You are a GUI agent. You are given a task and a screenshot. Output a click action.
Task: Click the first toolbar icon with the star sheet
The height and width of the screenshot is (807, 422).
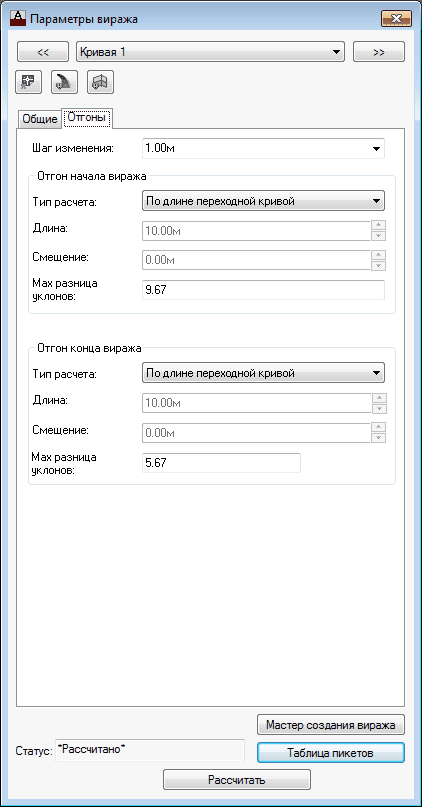tap(29, 82)
